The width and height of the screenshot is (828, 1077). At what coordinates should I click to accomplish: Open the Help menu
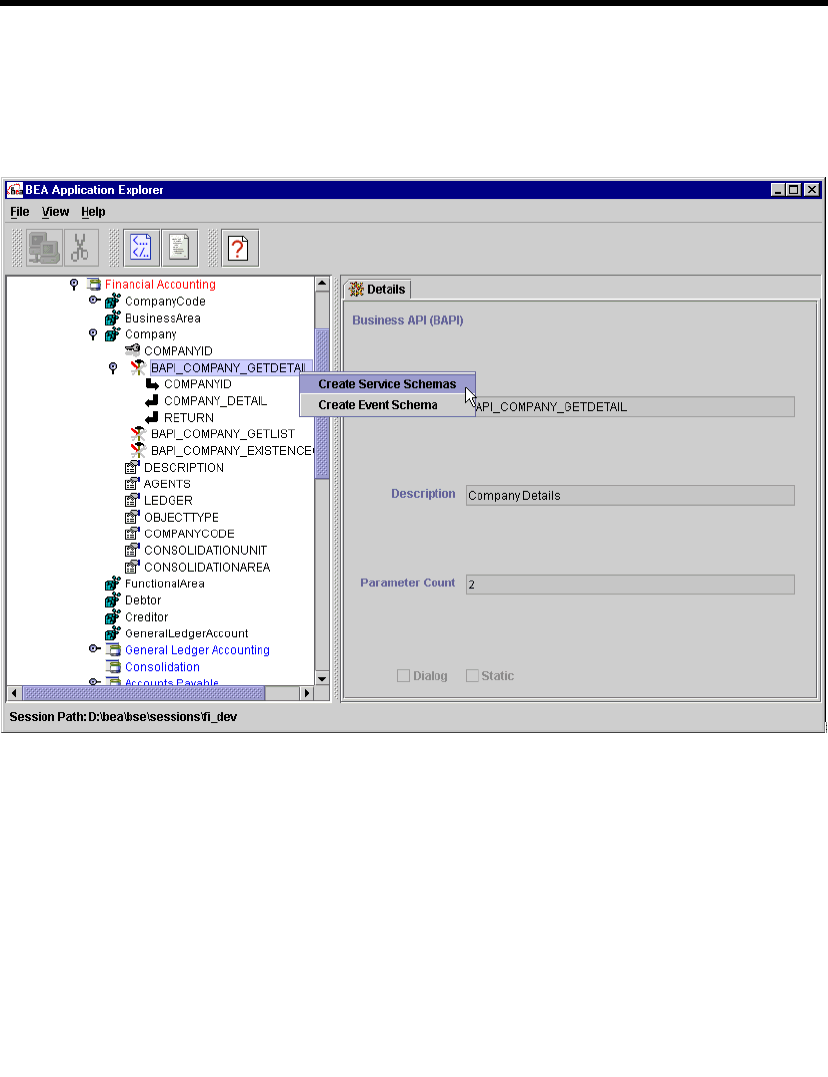pyautogui.click(x=93, y=212)
